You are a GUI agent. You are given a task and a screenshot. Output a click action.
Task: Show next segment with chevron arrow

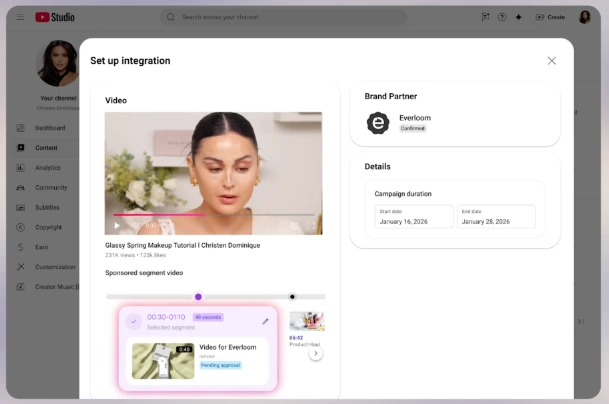click(316, 354)
